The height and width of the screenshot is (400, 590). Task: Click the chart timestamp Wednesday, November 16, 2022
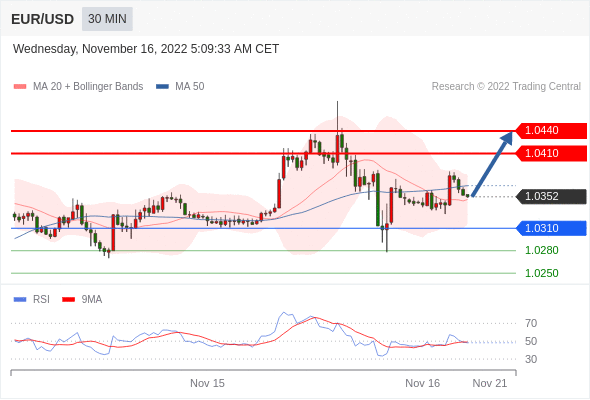[x=146, y=49]
